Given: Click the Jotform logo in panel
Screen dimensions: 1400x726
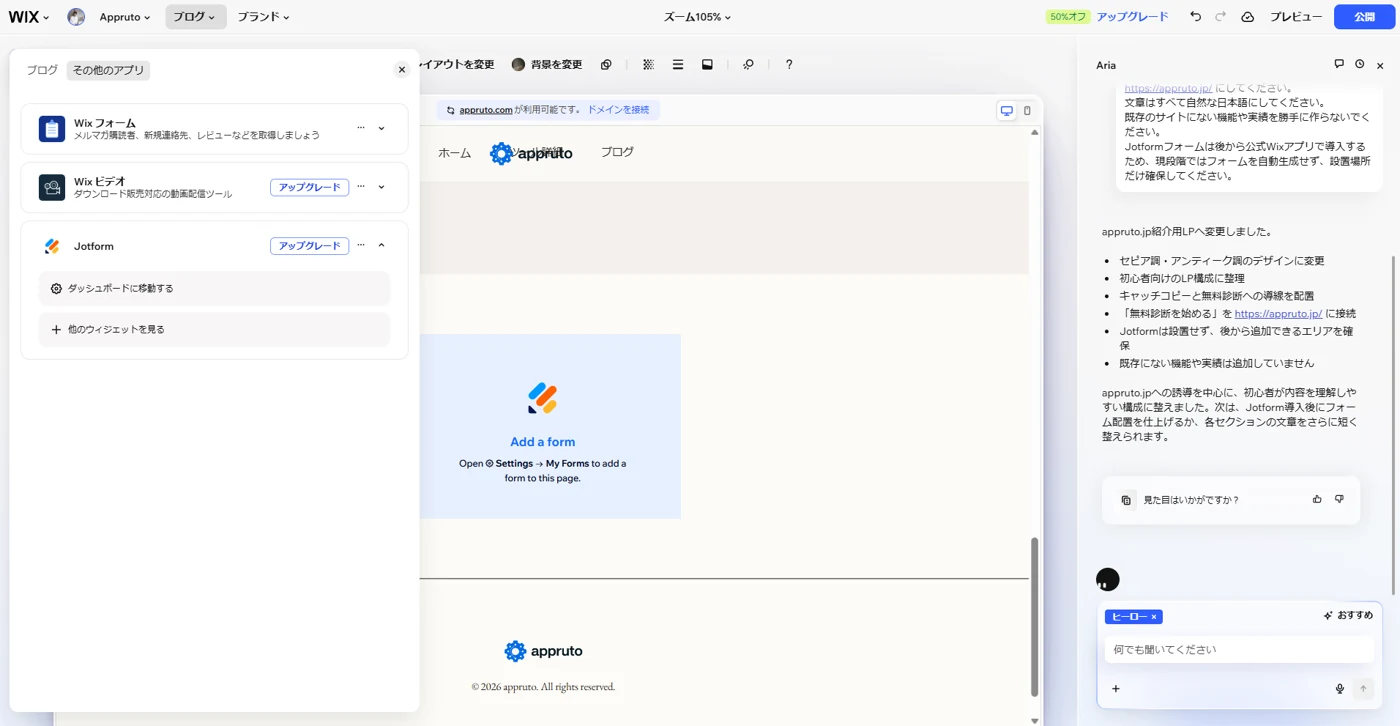Looking at the screenshot, I should (52, 246).
